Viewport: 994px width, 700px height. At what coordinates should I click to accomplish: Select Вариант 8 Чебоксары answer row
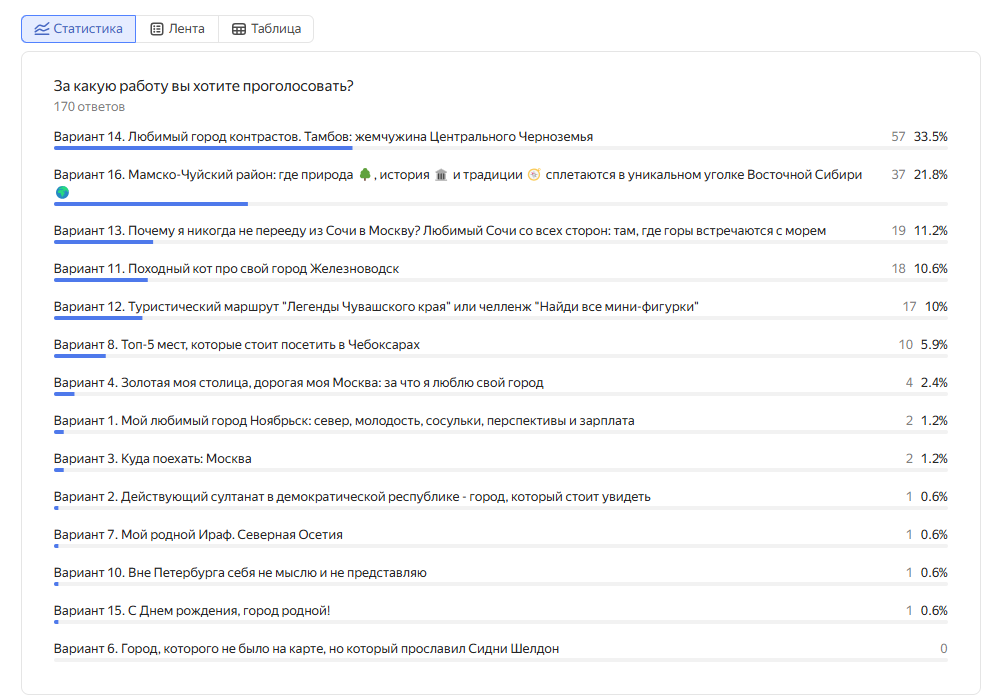pyautogui.click(x=237, y=344)
